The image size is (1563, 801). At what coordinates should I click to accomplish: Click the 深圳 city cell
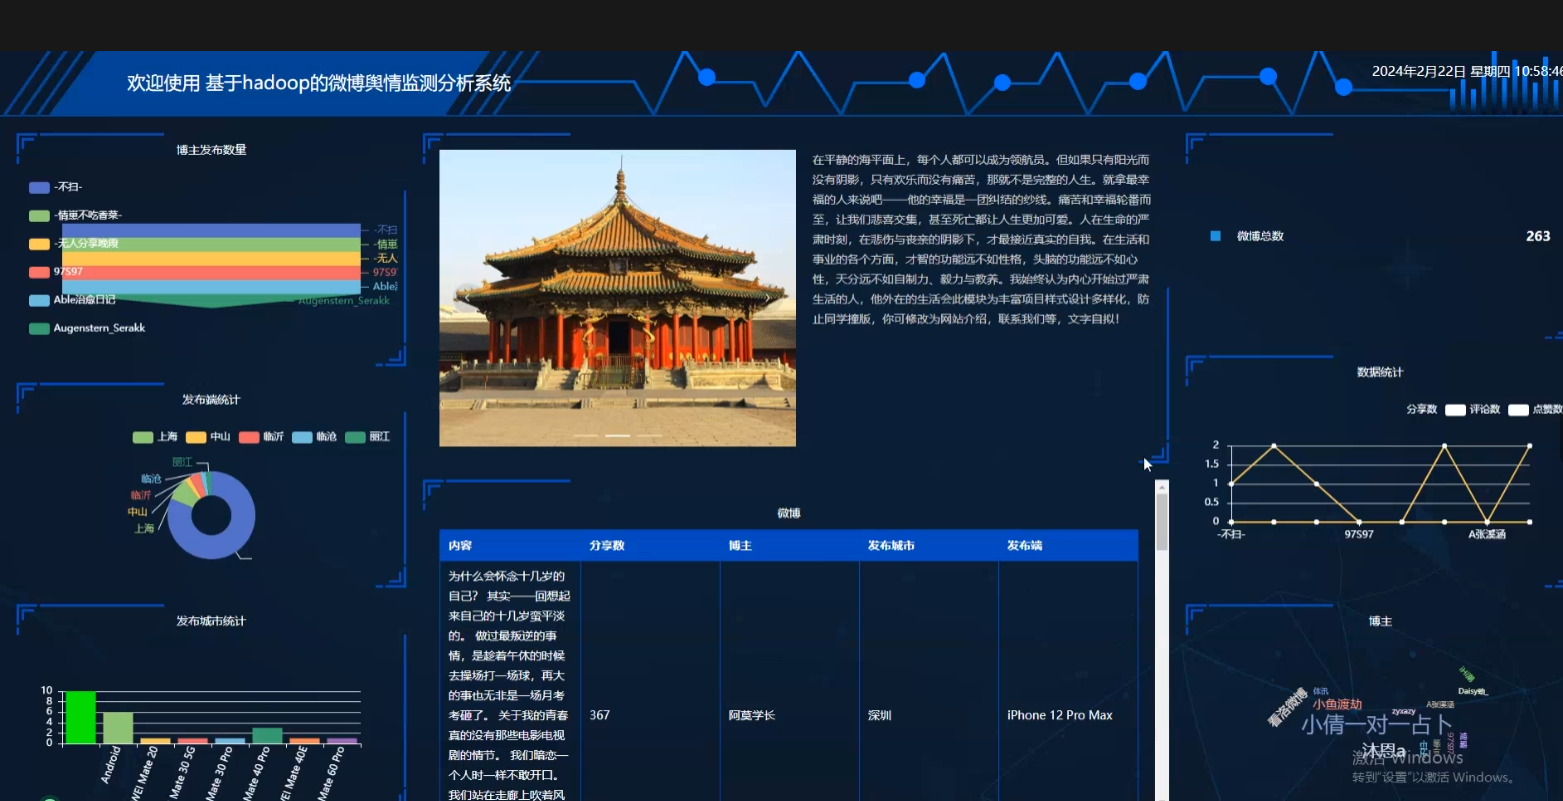(x=879, y=715)
